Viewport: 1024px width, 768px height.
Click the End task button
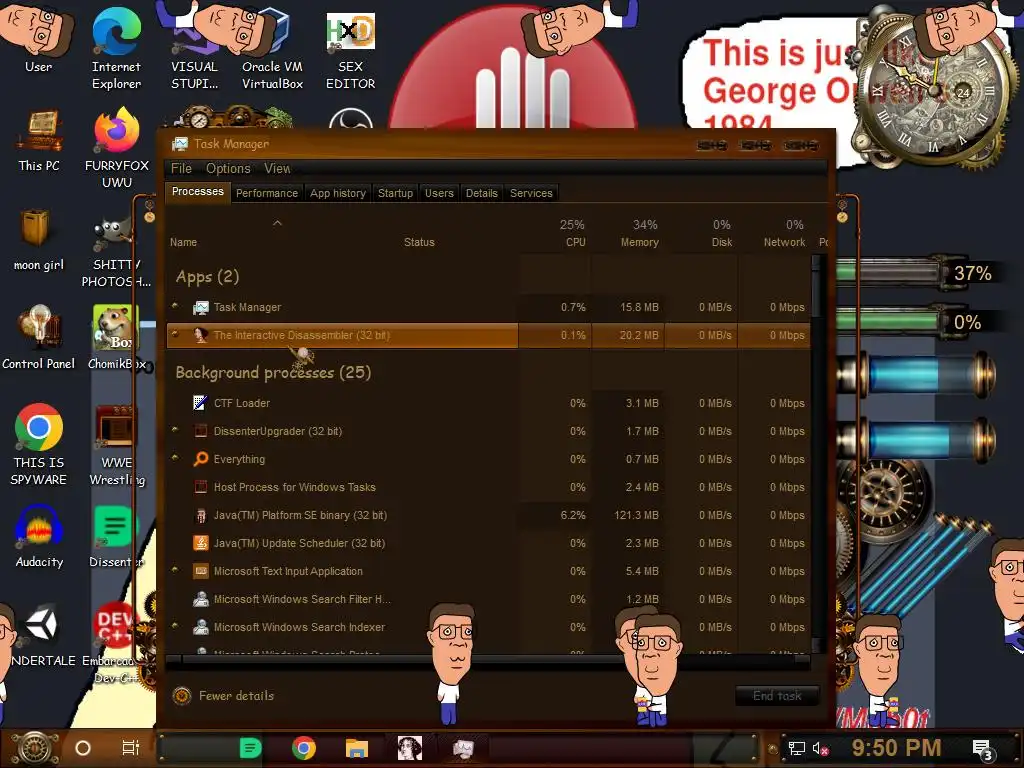777,696
